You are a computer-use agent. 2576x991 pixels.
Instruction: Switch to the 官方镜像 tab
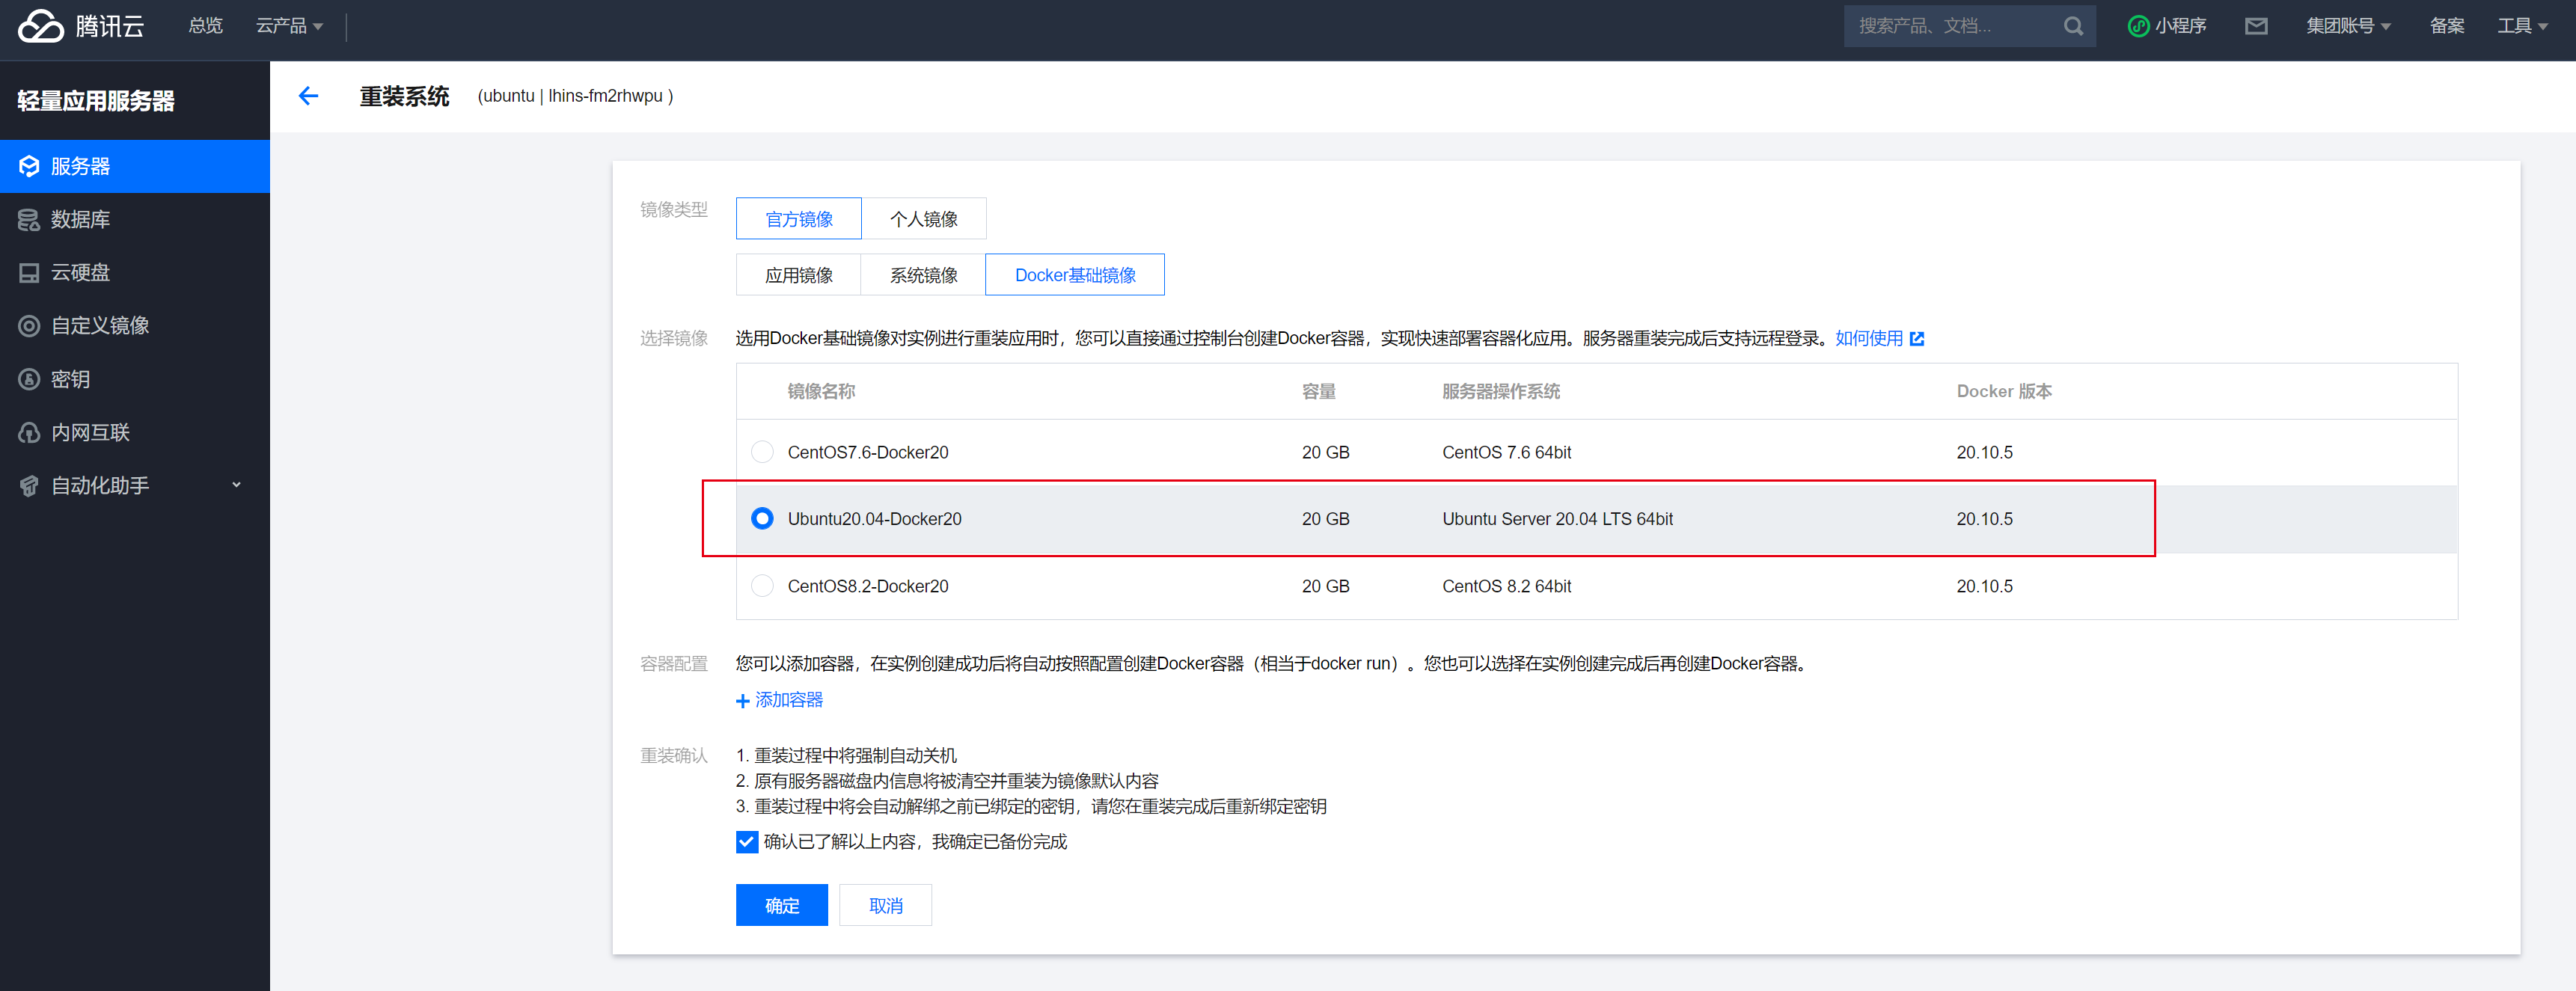pyautogui.click(x=798, y=218)
